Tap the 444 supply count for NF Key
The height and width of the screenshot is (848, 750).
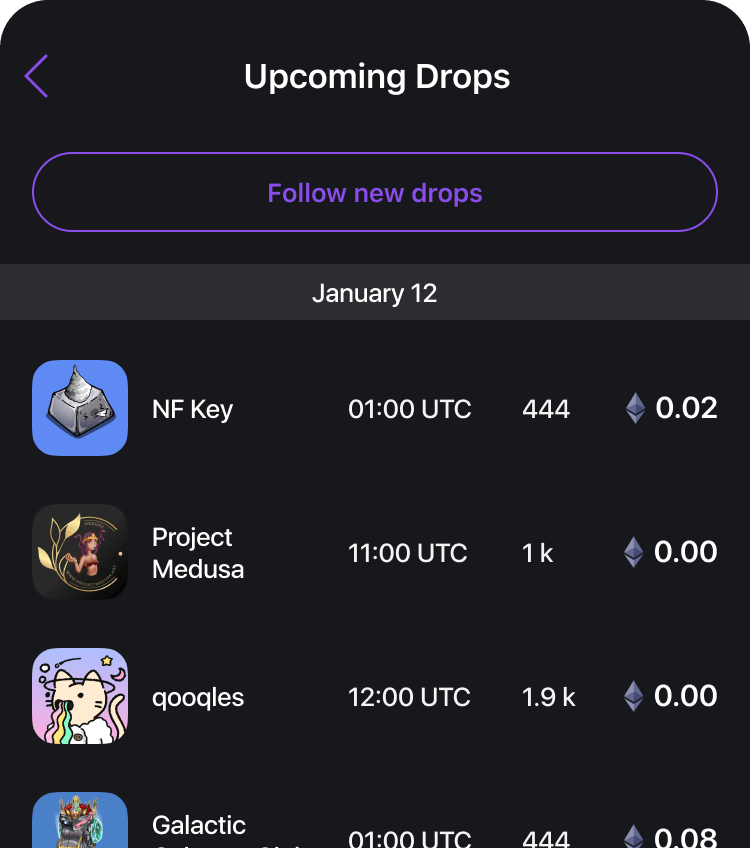[546, 408]
